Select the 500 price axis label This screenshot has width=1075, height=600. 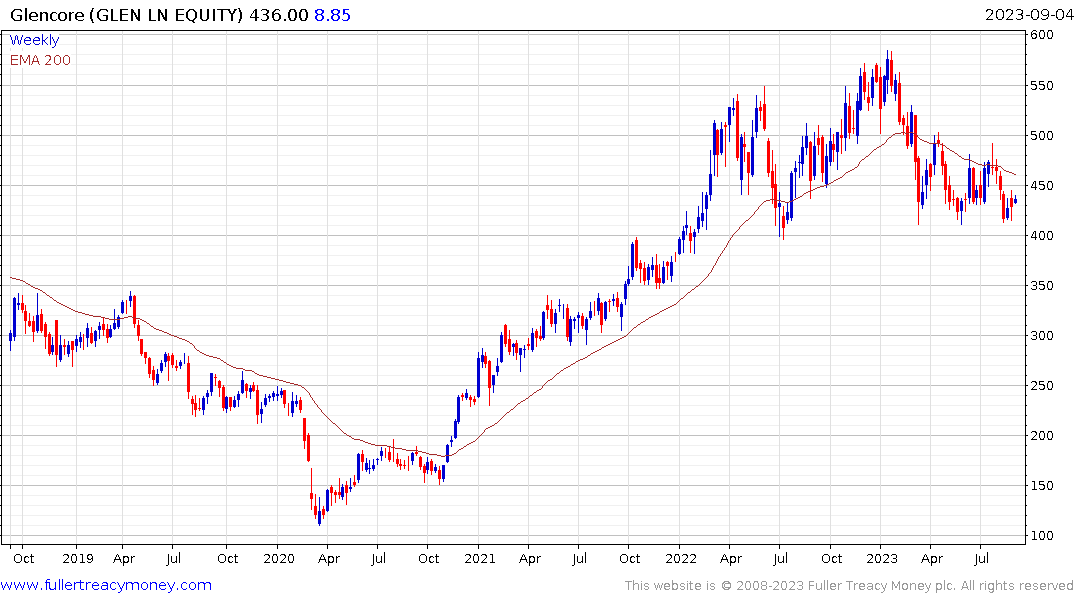coord(1042,136)
